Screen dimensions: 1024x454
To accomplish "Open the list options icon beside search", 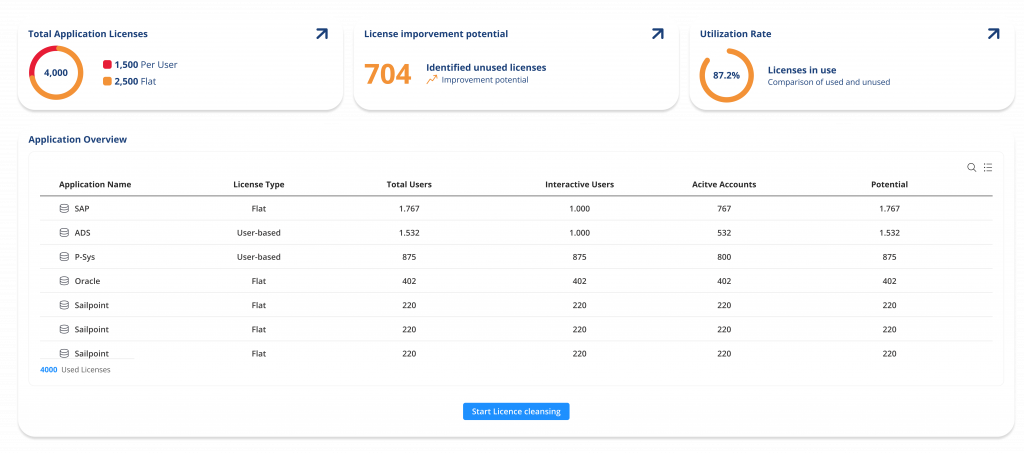I will (987, 167).
